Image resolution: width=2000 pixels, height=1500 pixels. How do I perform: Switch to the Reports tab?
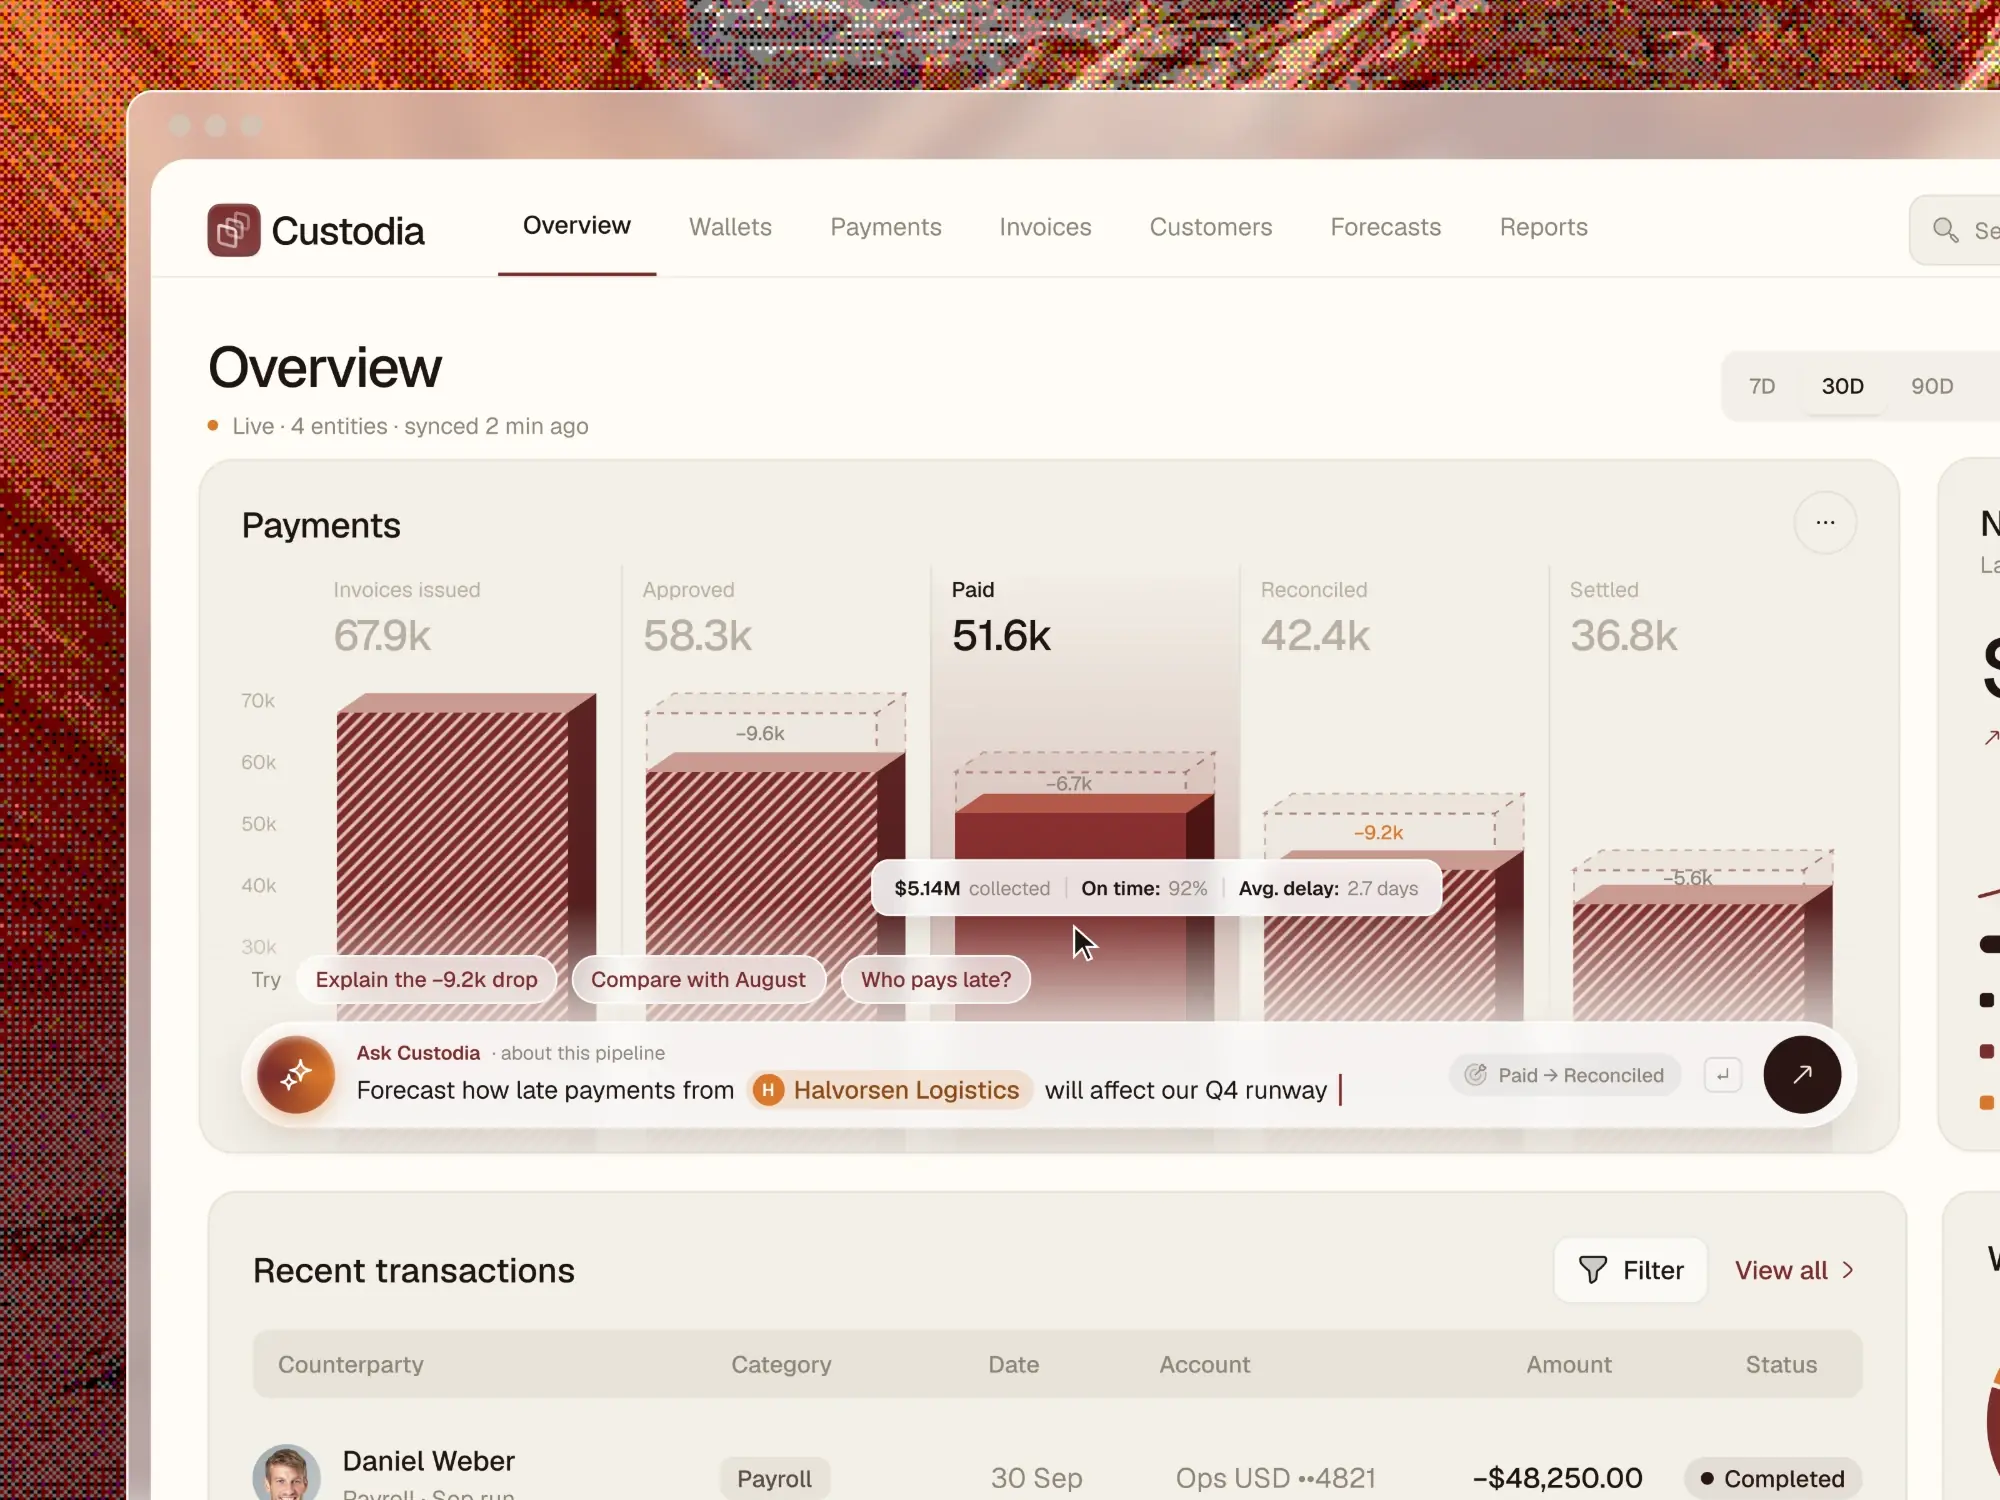pos(1544,227)
